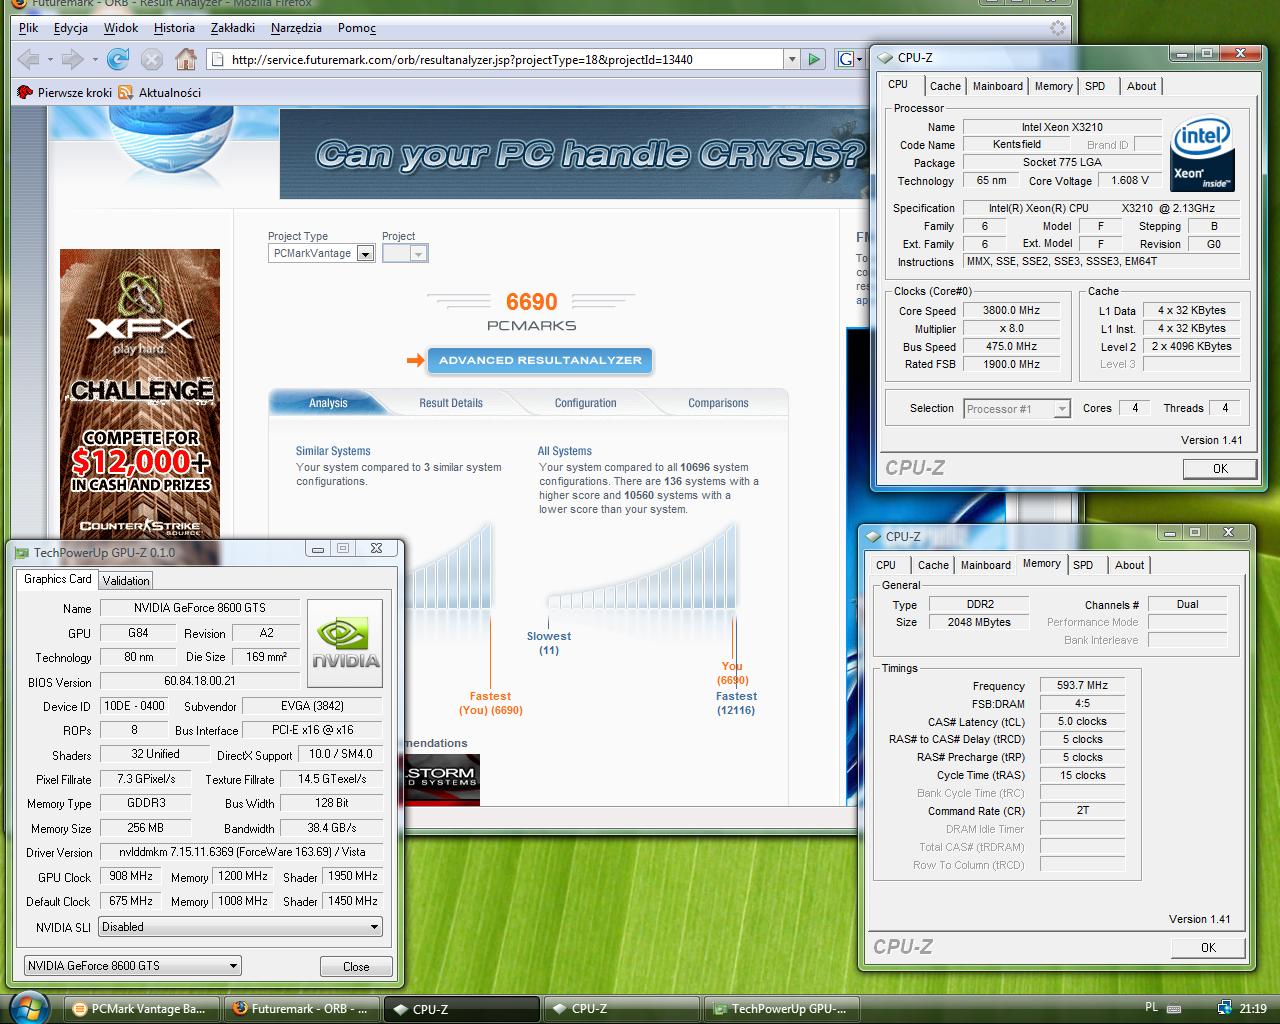The image size is (1280, 1024).
Task: Click the Similar Systems heading
Action: tap(333, 451)
